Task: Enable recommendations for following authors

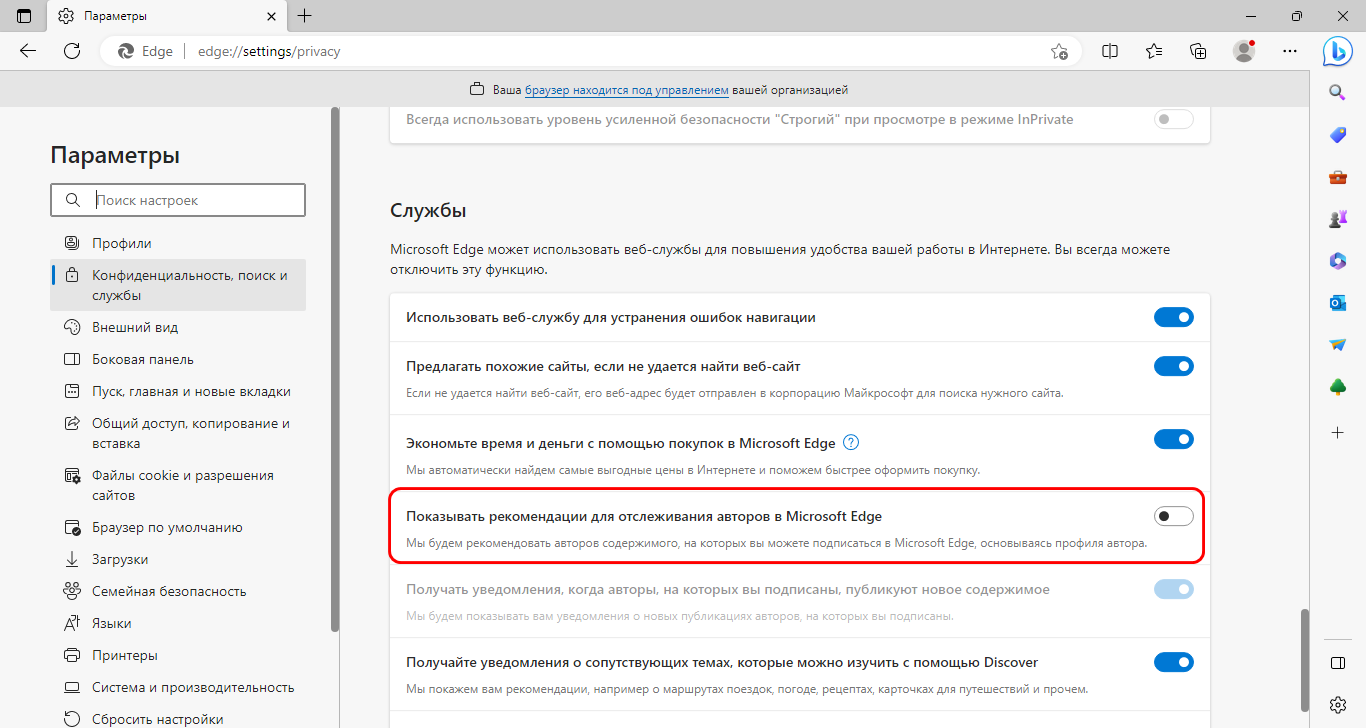Action: coord(1174,516)
